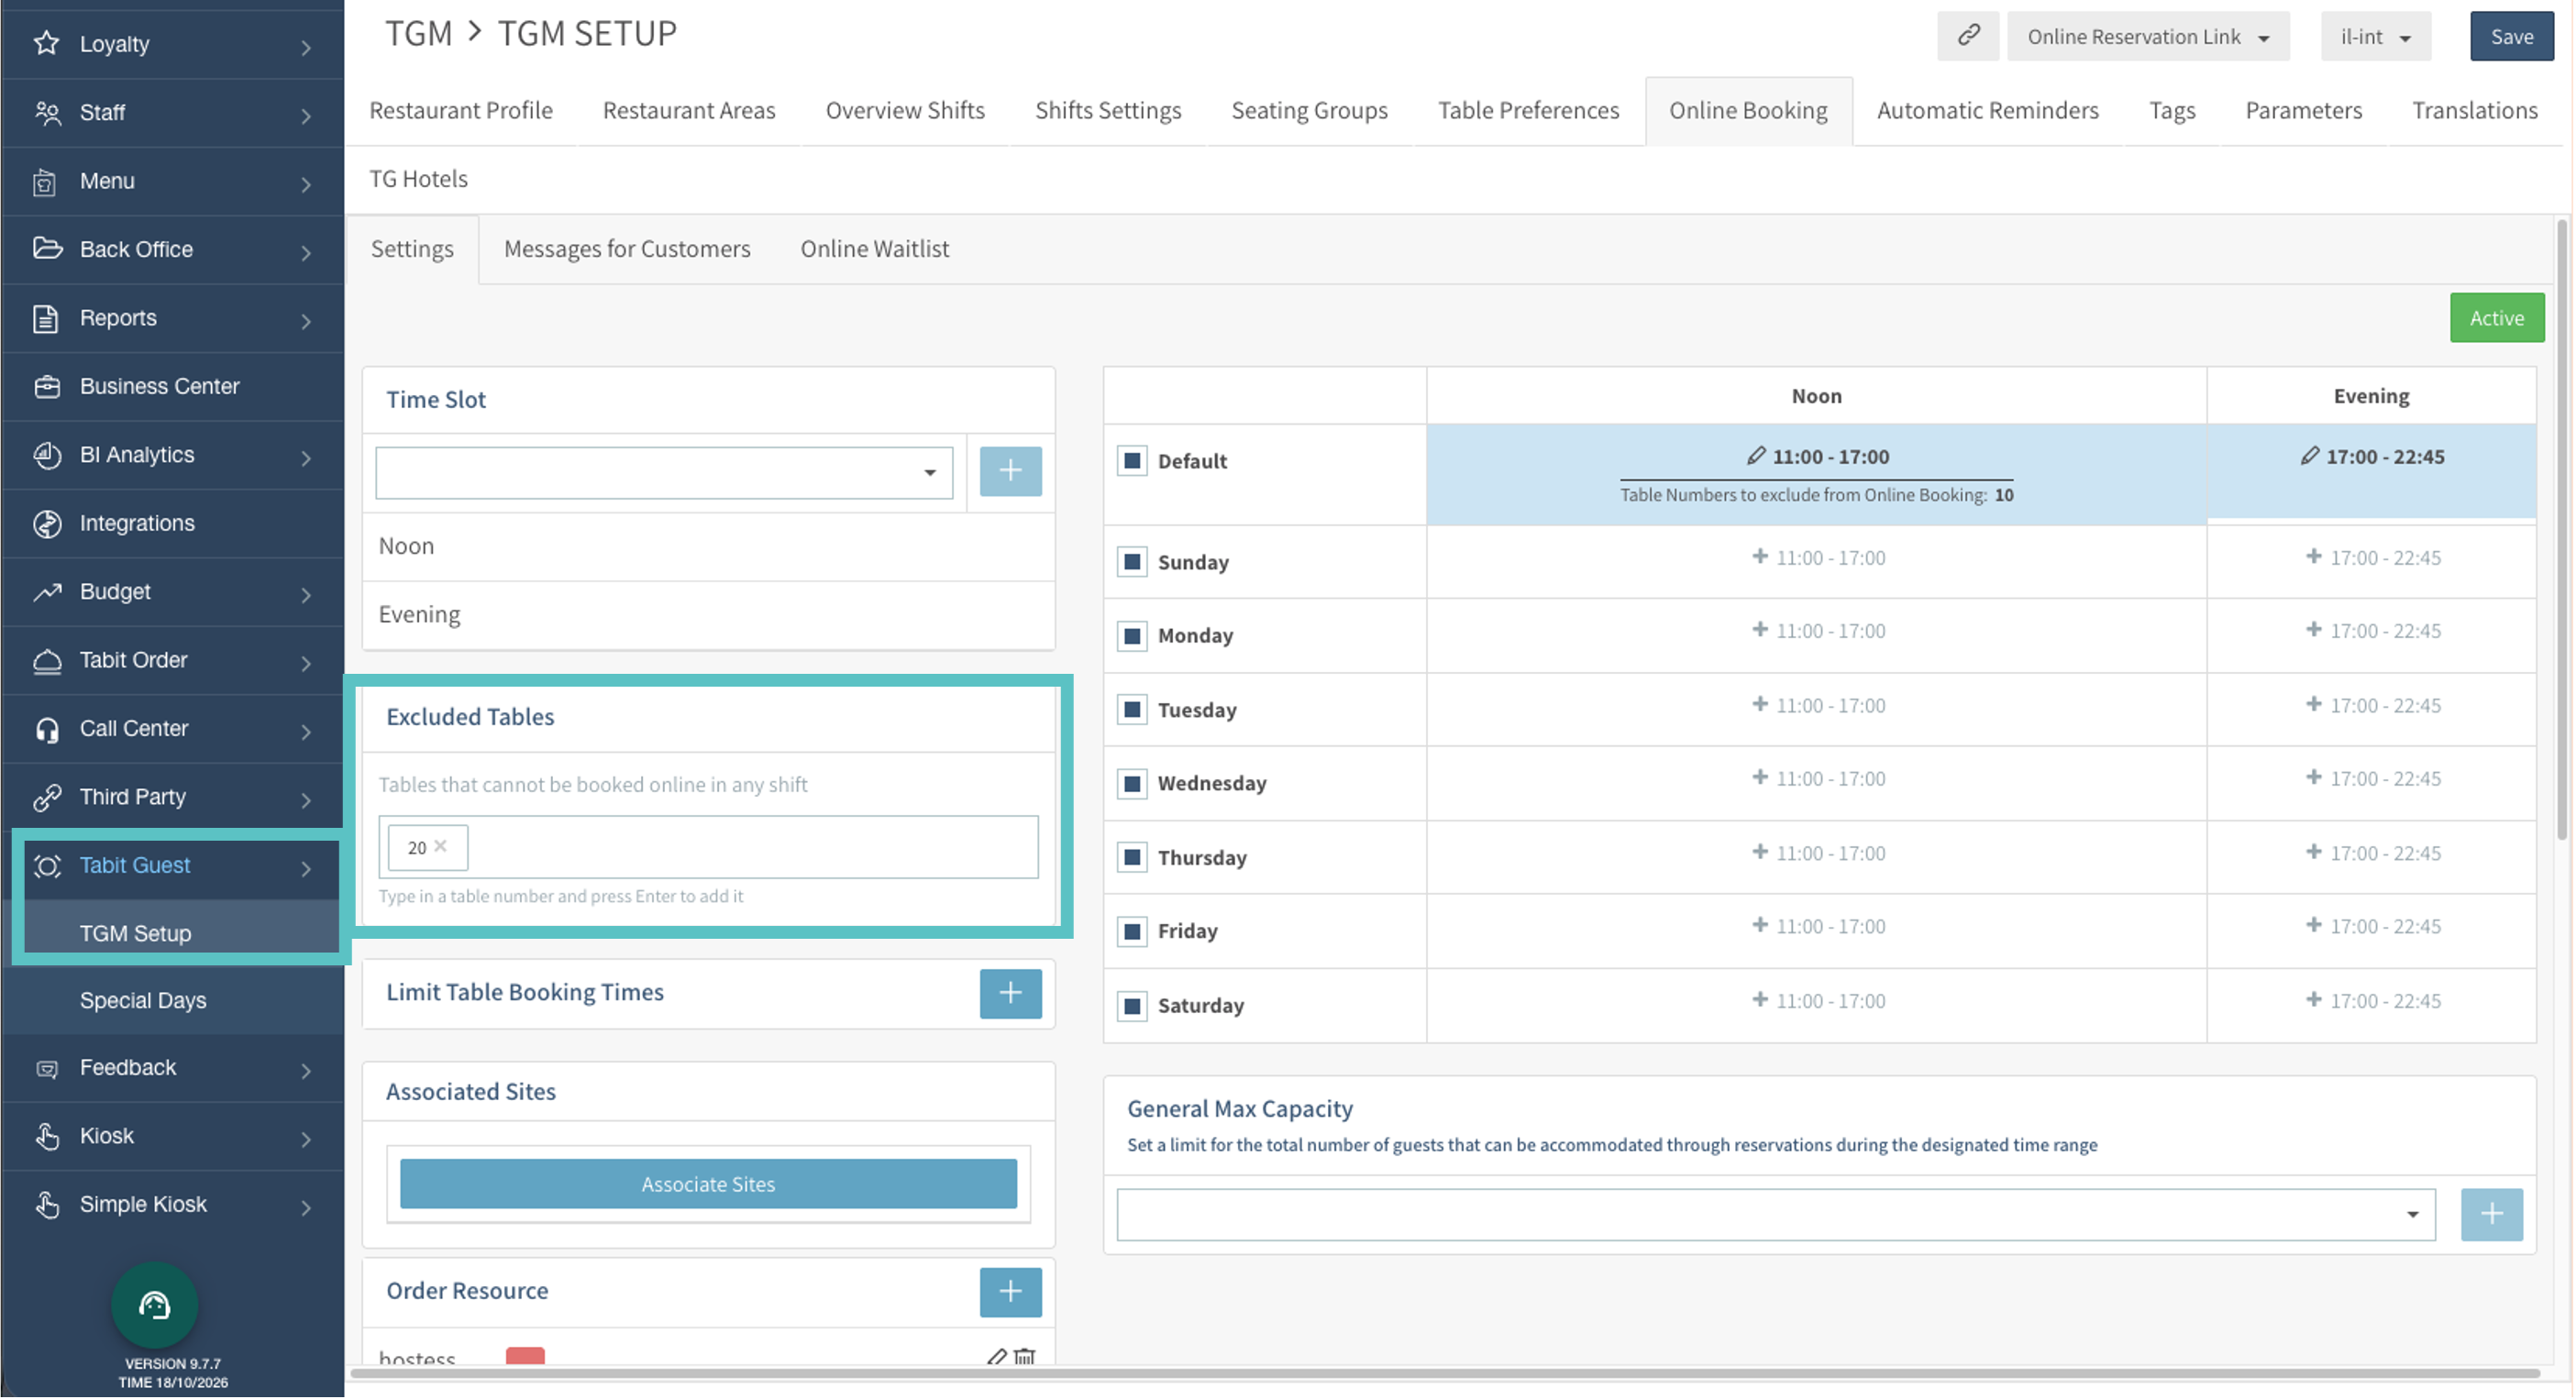2576x1399 pixels.
Task: Click the copy link chain icon
Action: (1967, 36)
